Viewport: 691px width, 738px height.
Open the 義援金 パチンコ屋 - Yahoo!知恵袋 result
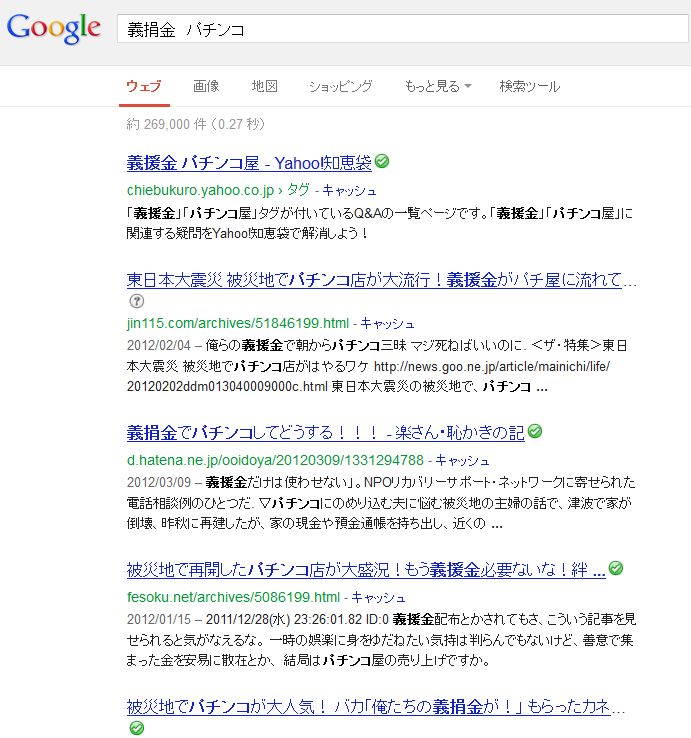(249, 163)
